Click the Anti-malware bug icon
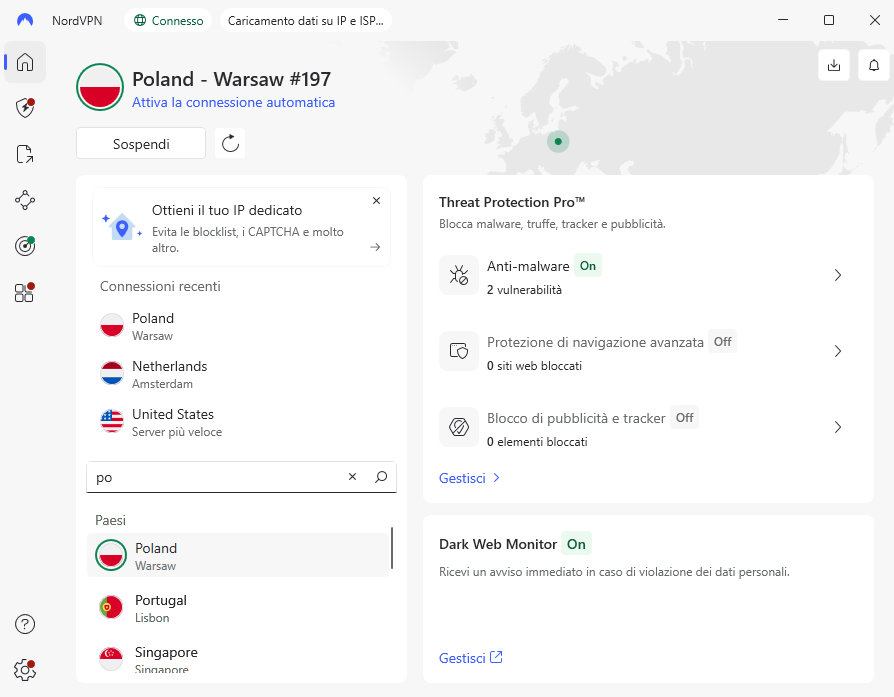The height and width of the screenshot is (697, 894). click(x=459, y=275)
